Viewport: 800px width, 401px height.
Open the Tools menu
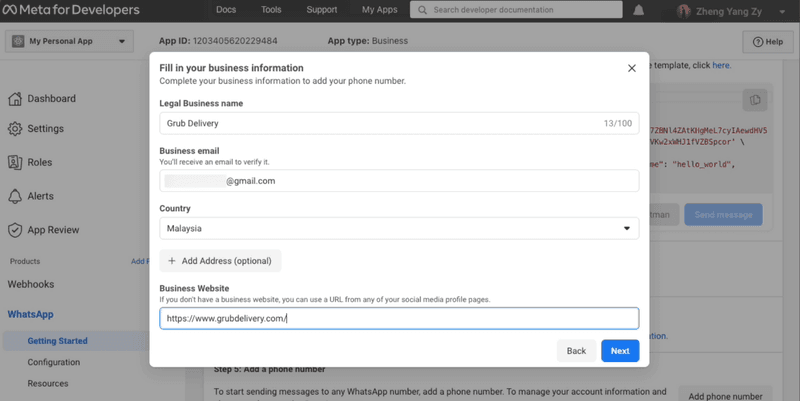click(271, 10)
